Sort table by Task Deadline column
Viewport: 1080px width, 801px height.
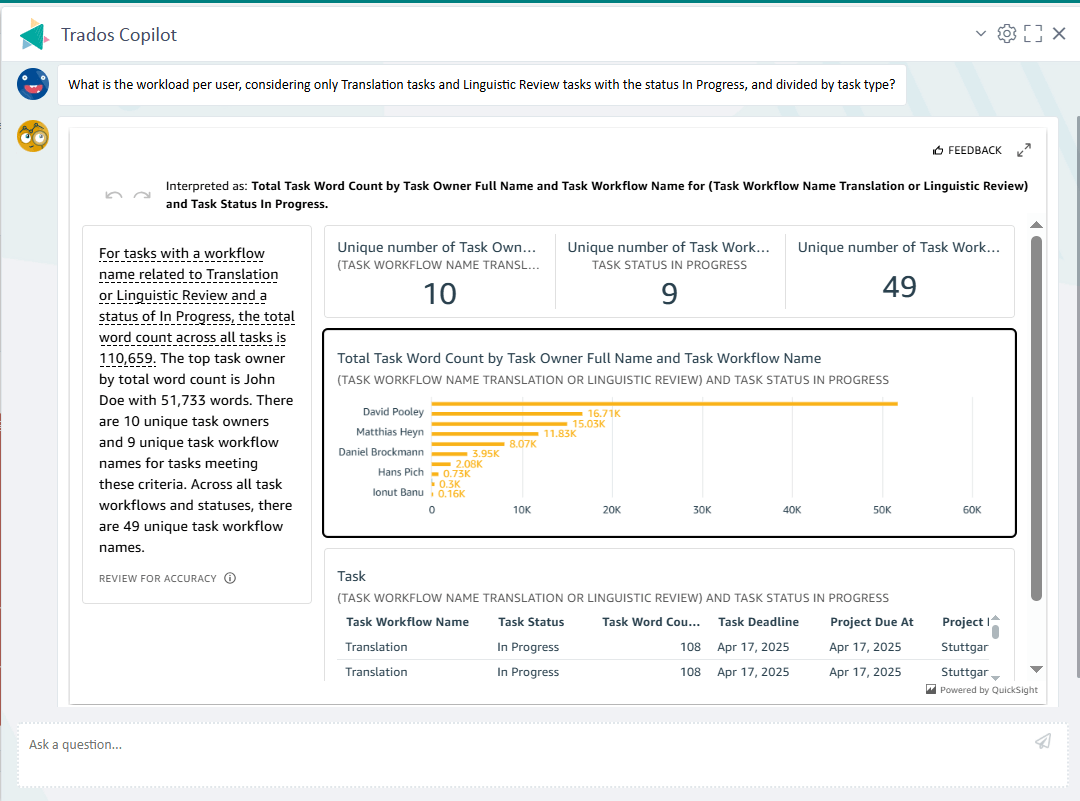pos(758,622)
